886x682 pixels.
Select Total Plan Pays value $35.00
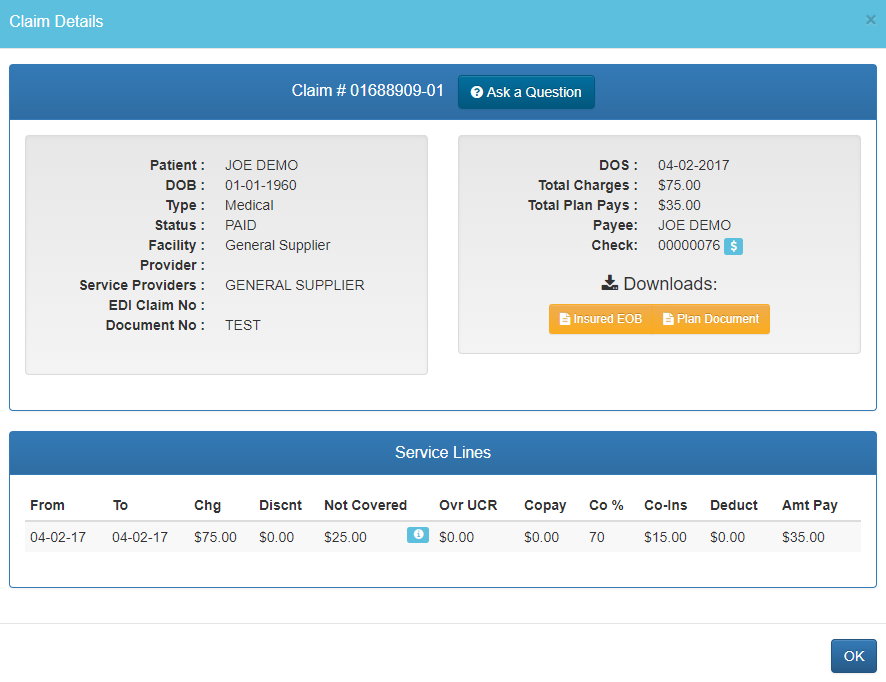point(679,205)
